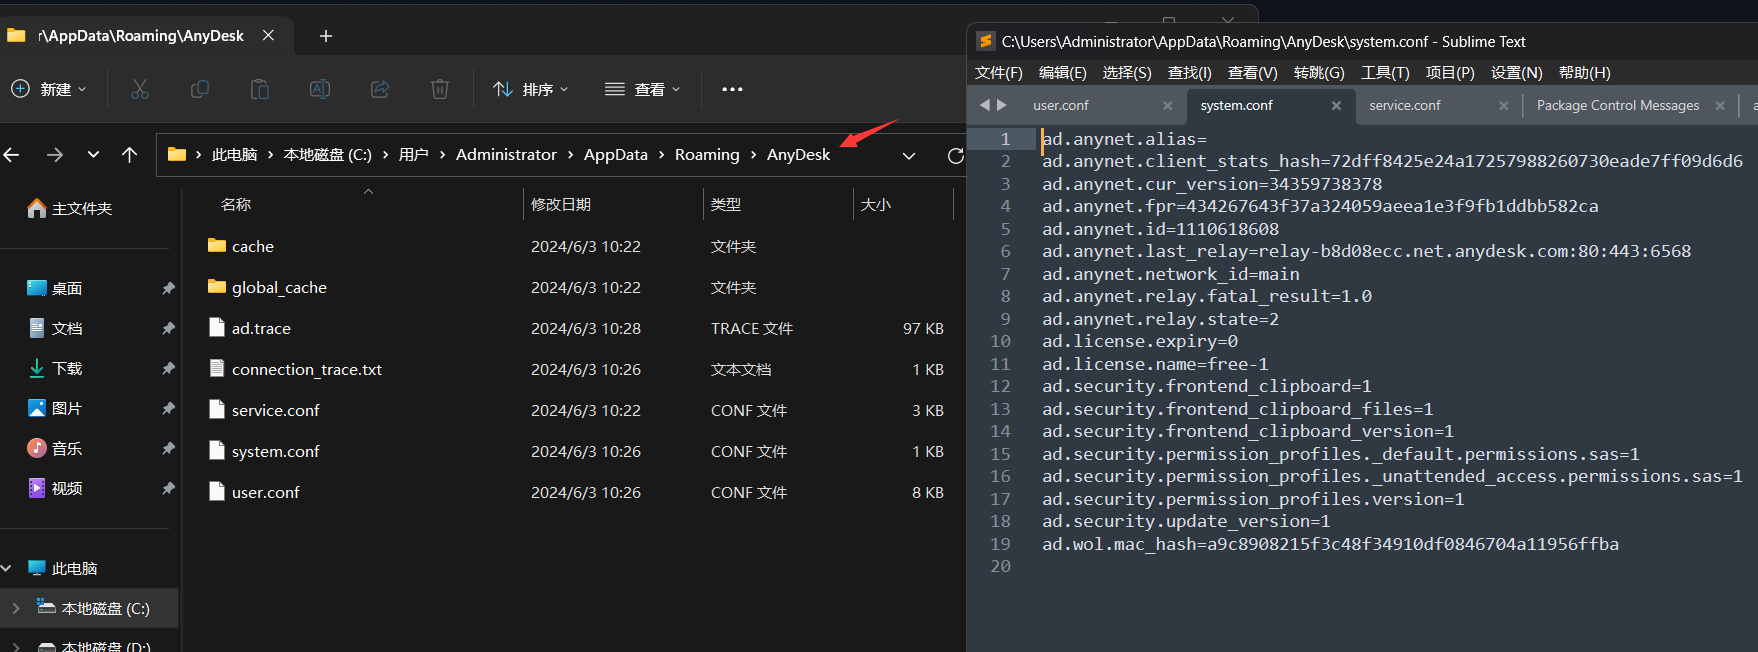Click Administrator breadcrumb segment

pos(506,155)
